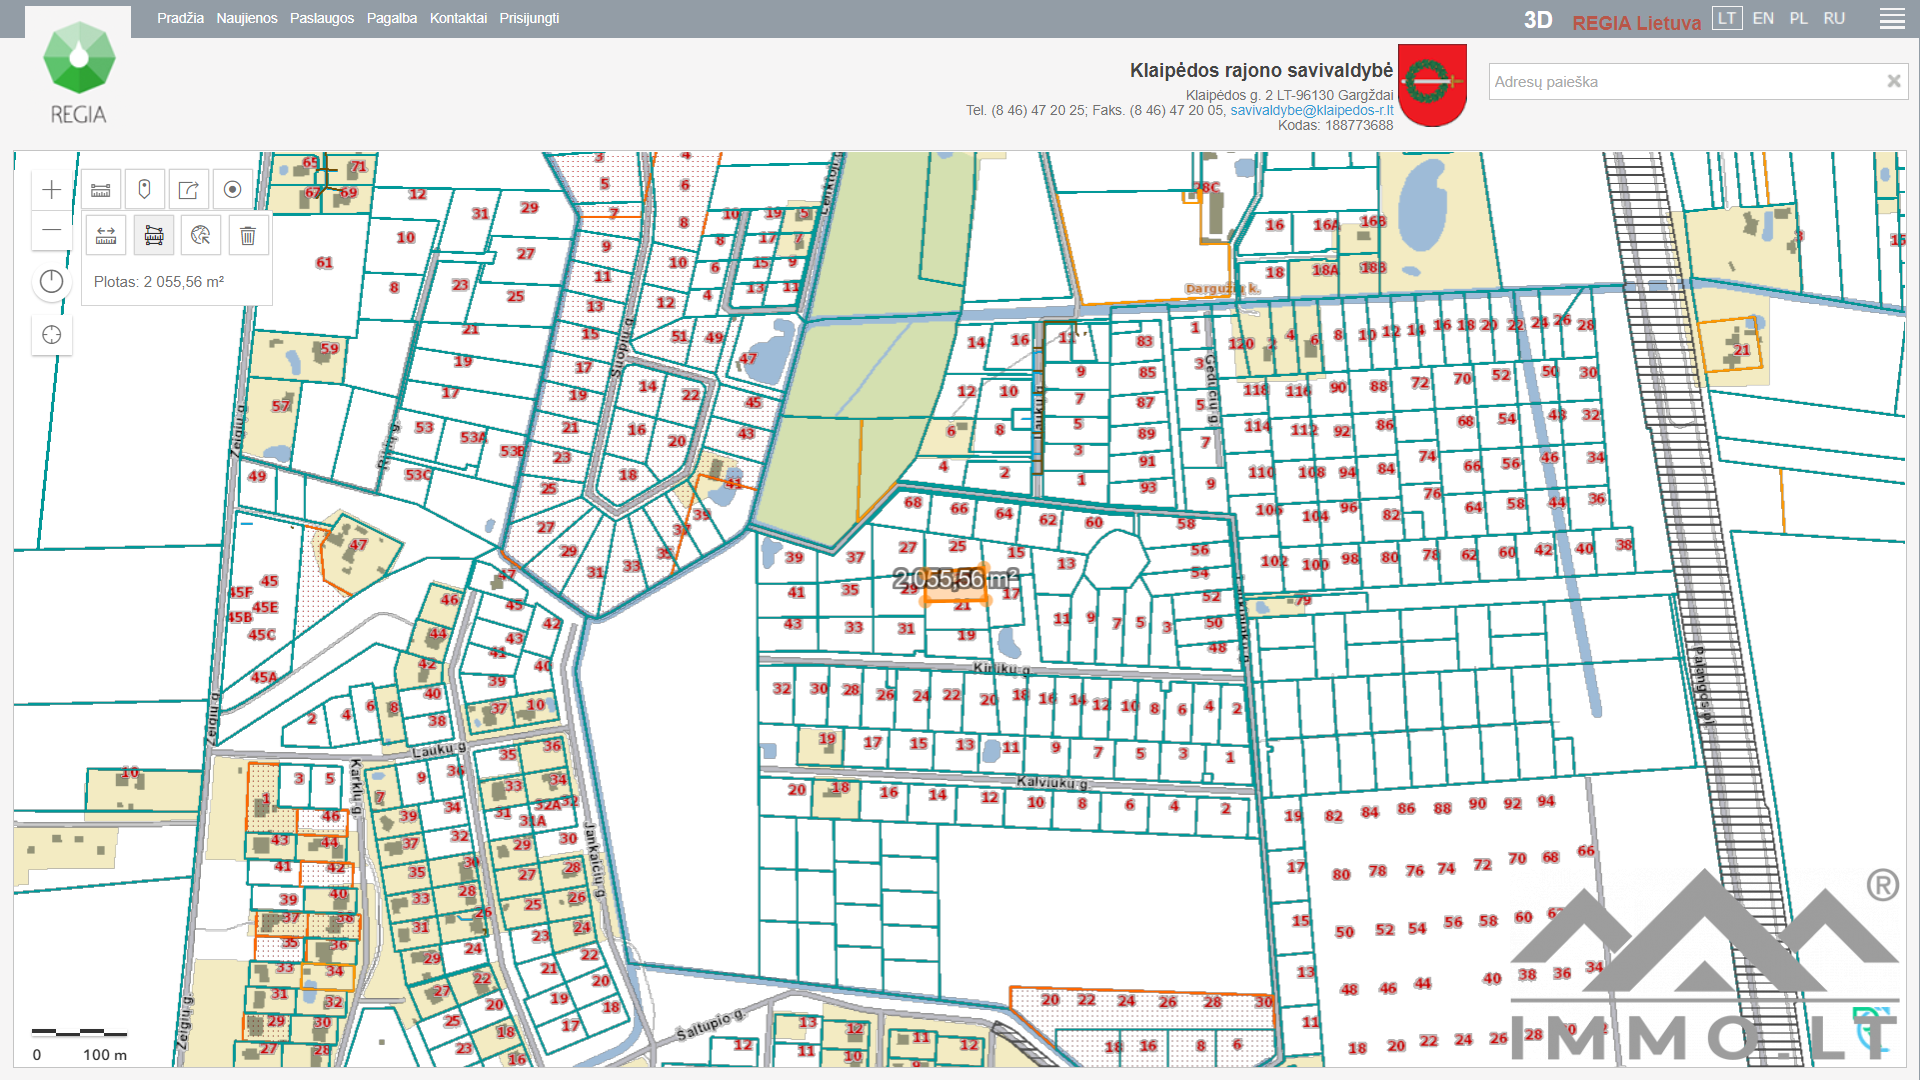The image size is (1920, 1080).
Task: Click the Lauku g. street label
Action: click(439, 749)
